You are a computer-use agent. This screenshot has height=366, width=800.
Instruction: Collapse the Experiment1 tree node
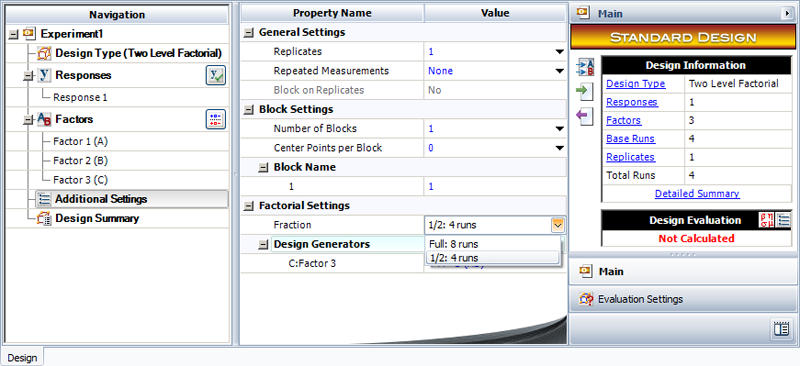[13, 35]
